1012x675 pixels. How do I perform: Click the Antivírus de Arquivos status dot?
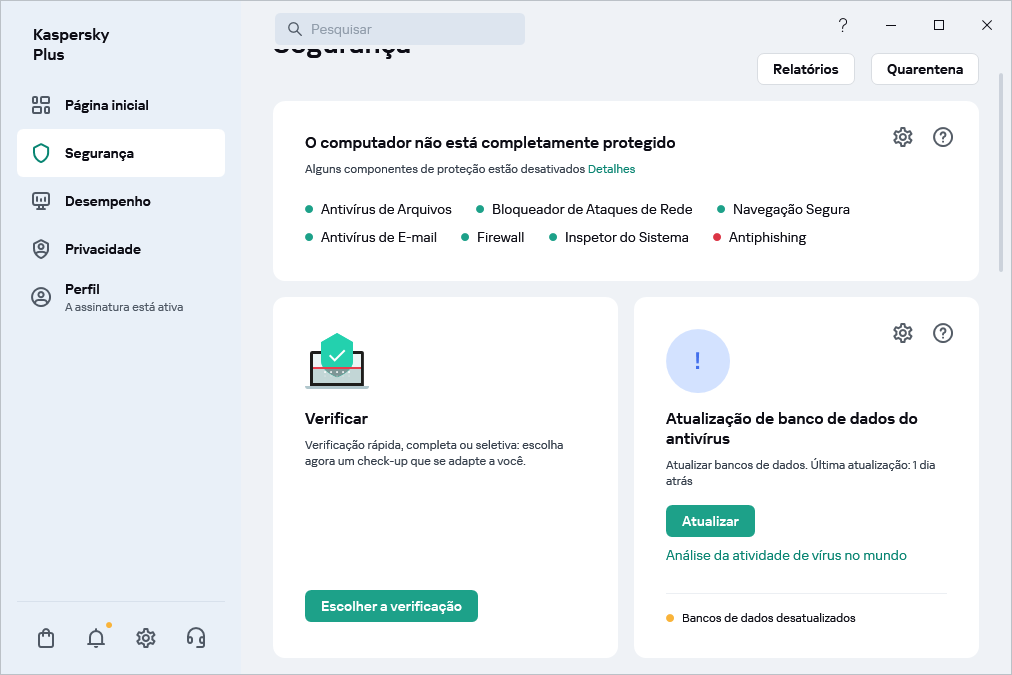pos(307,209)
